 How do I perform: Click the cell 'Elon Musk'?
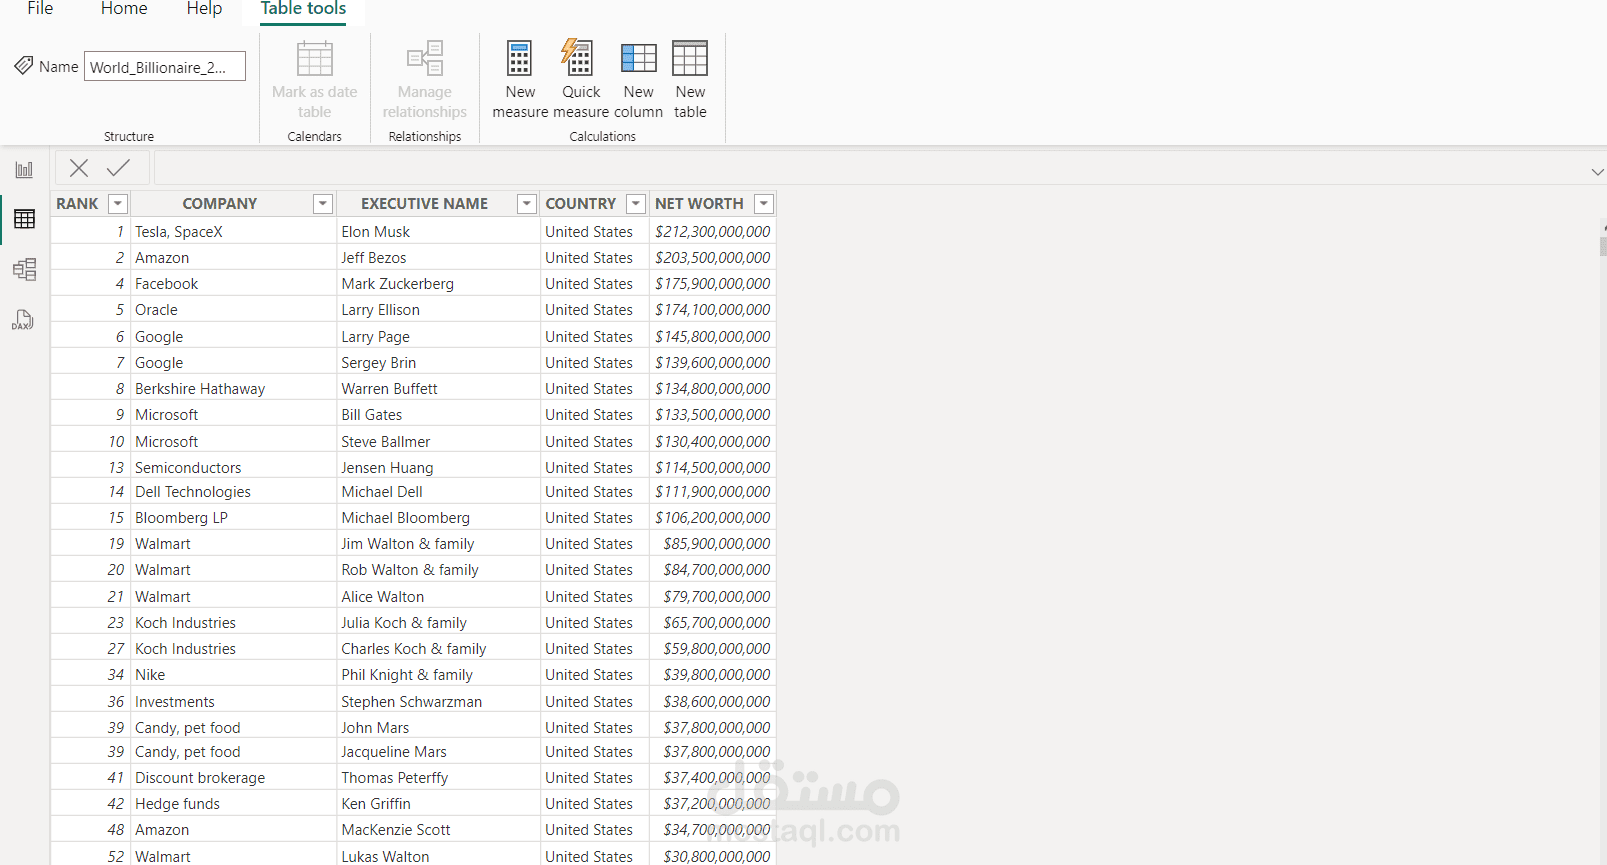pyautogui.click(x=438, y=232)
